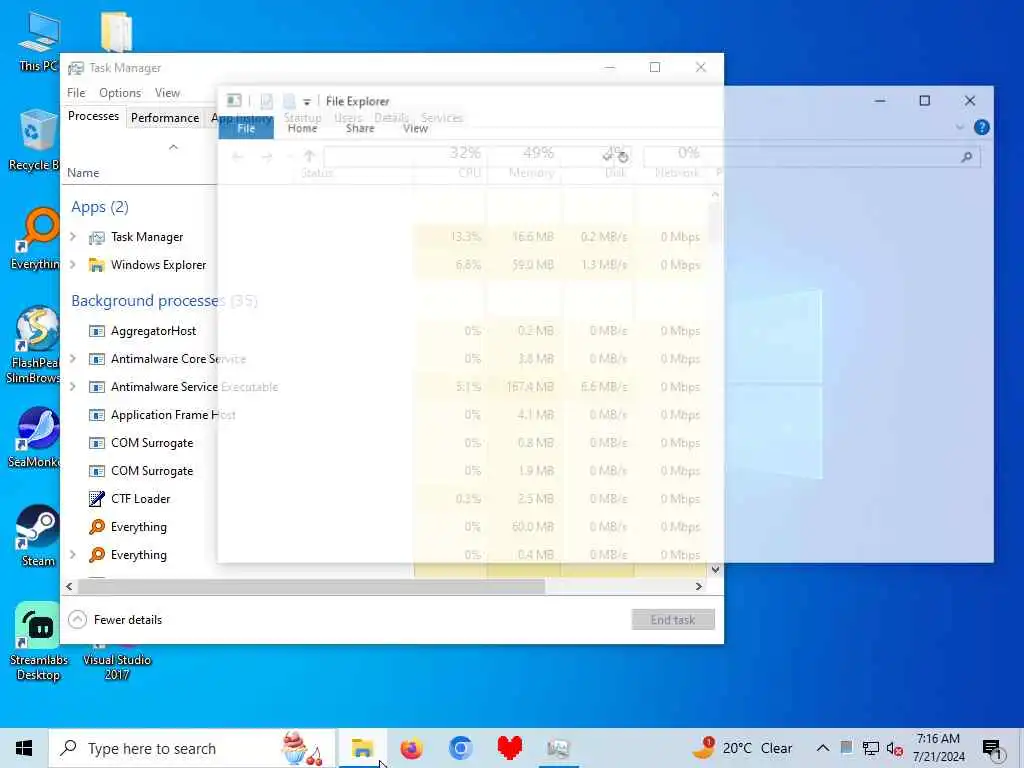Open This PC desktop icon
1024x768 pixels.
(x=38, y=40)
